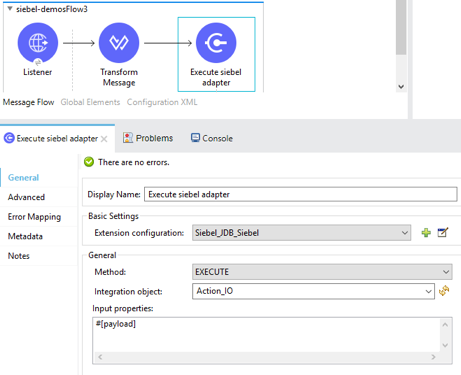Add a new extension configuration

click(426, 233)
